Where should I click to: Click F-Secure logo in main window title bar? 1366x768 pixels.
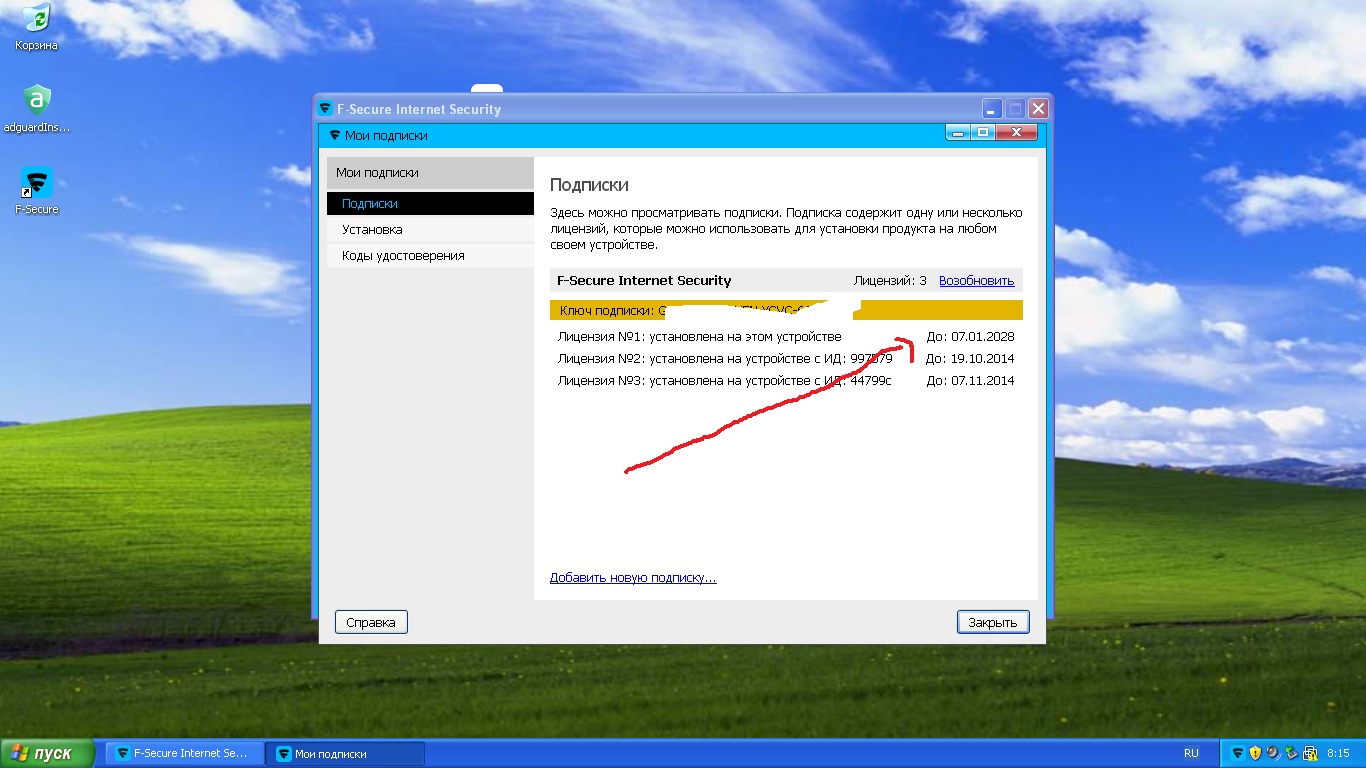tap(325, 109)
